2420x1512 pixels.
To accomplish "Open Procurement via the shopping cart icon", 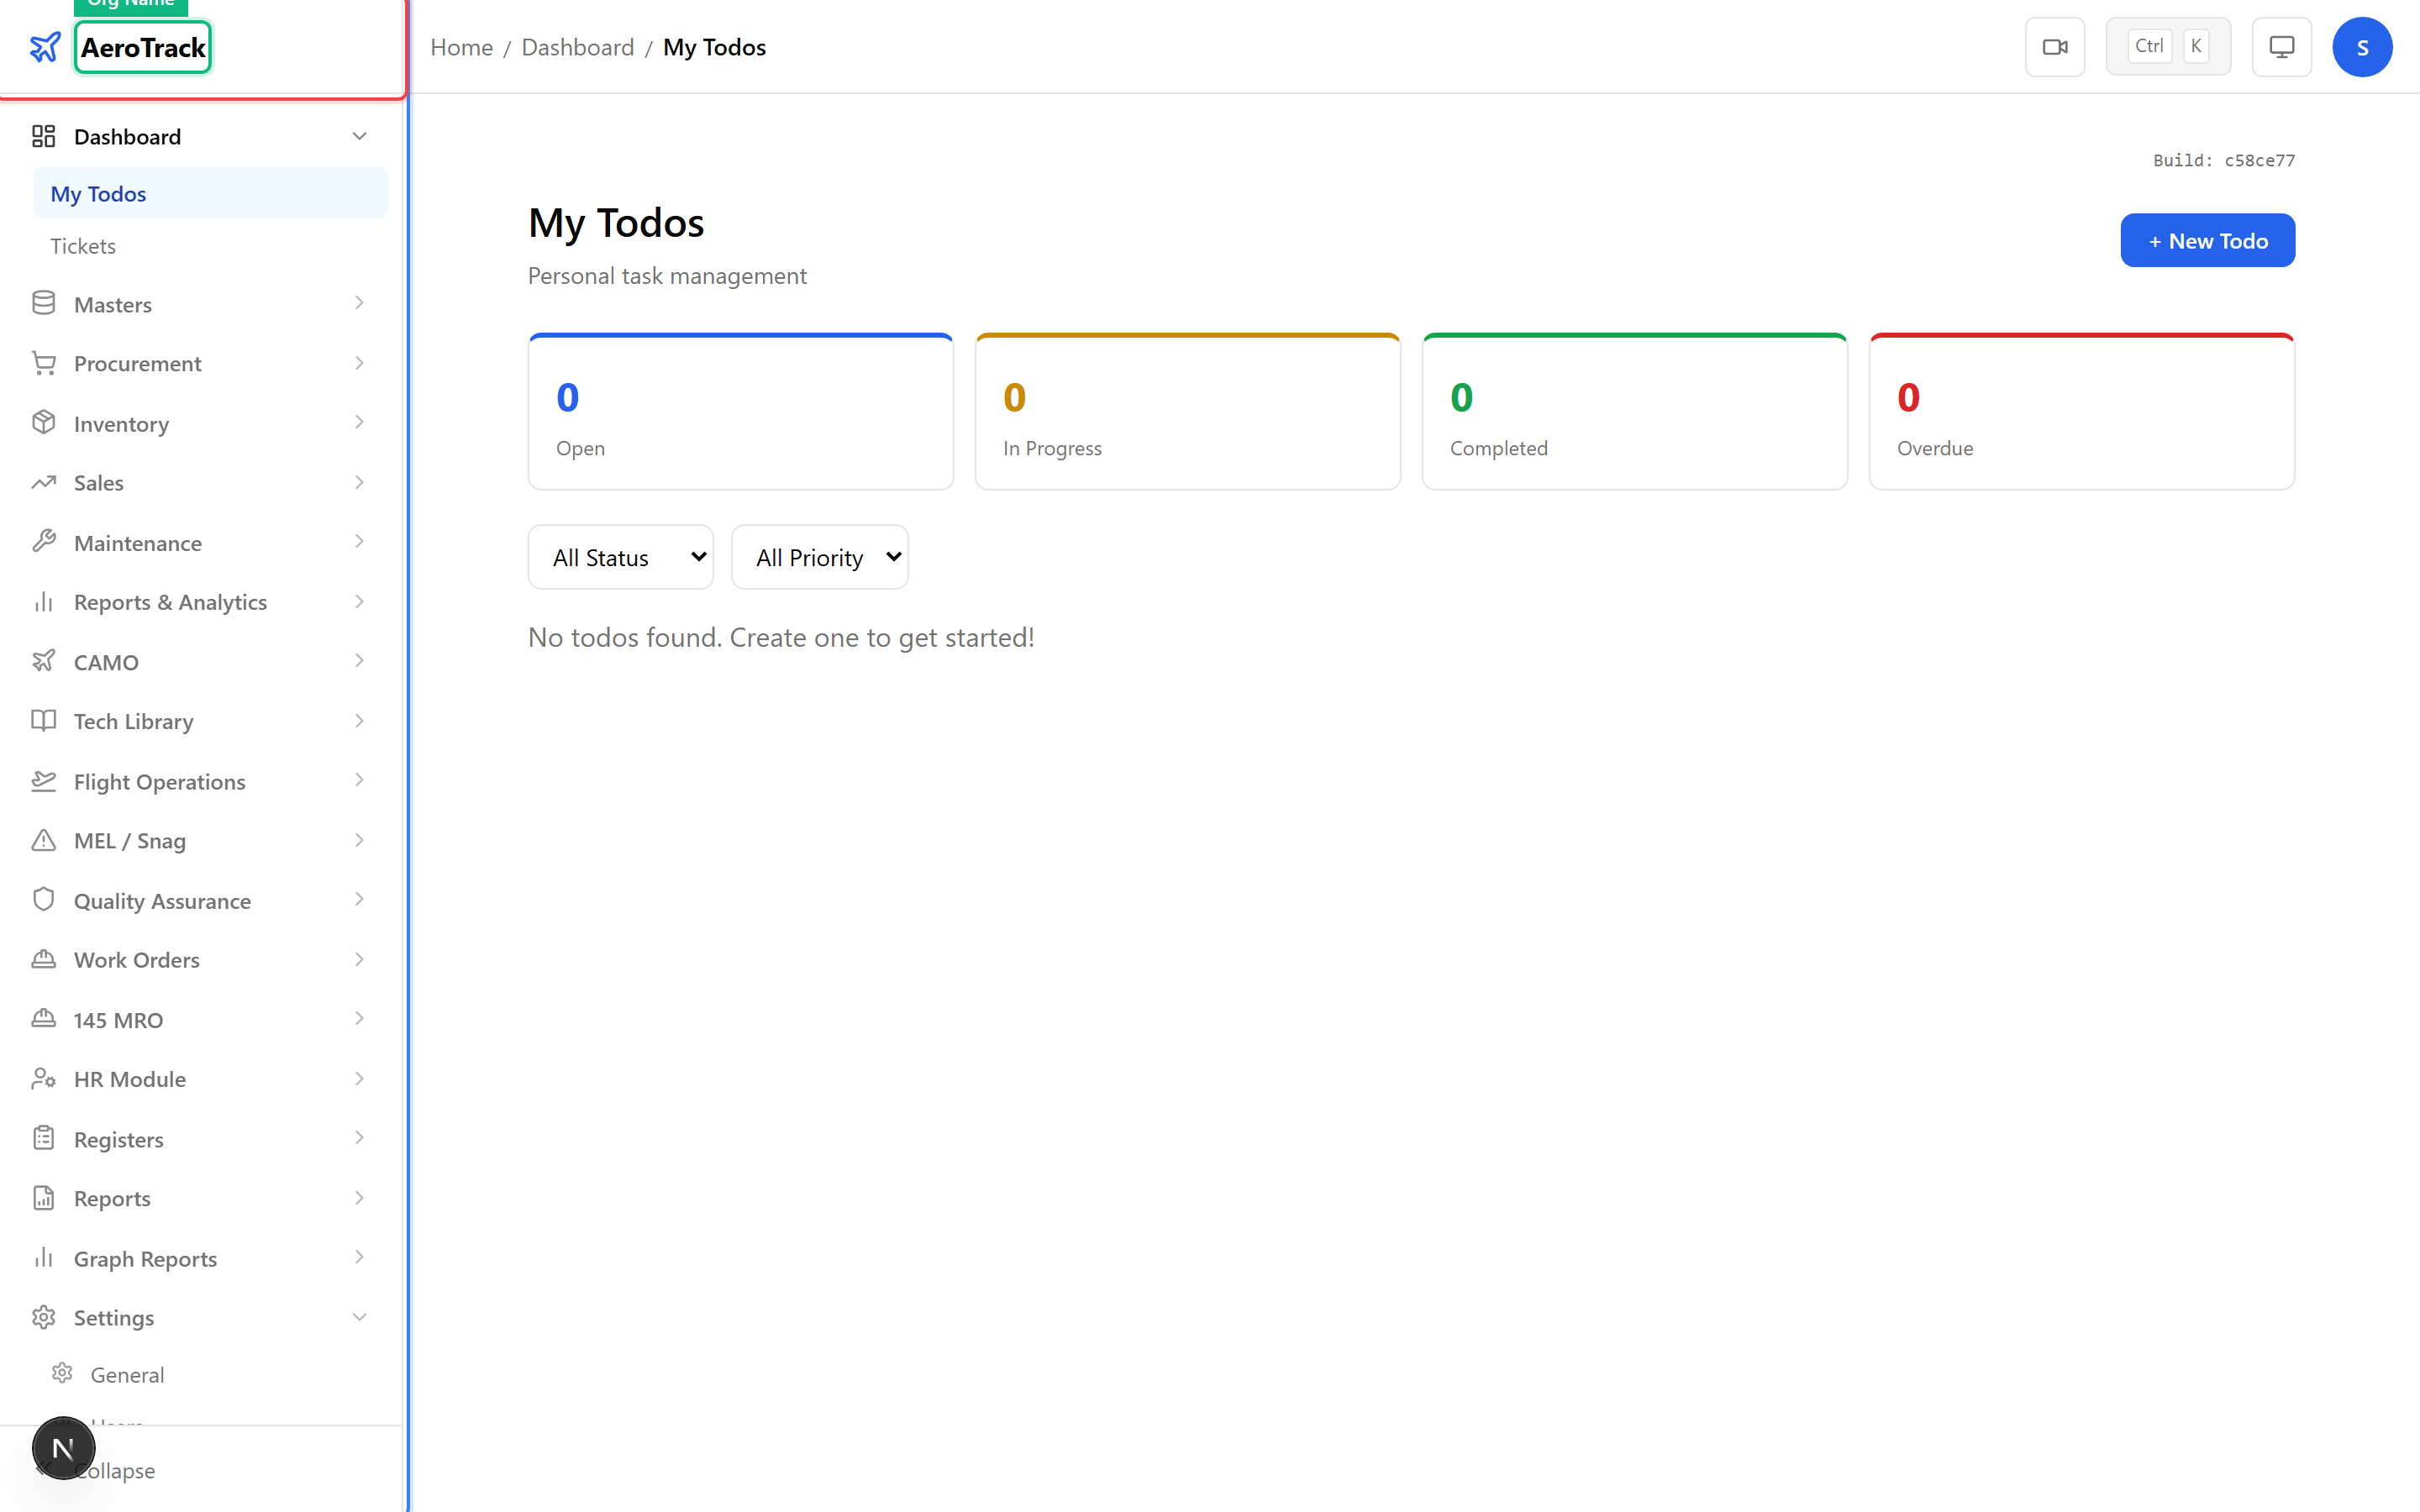I will (x=44, y=363).
